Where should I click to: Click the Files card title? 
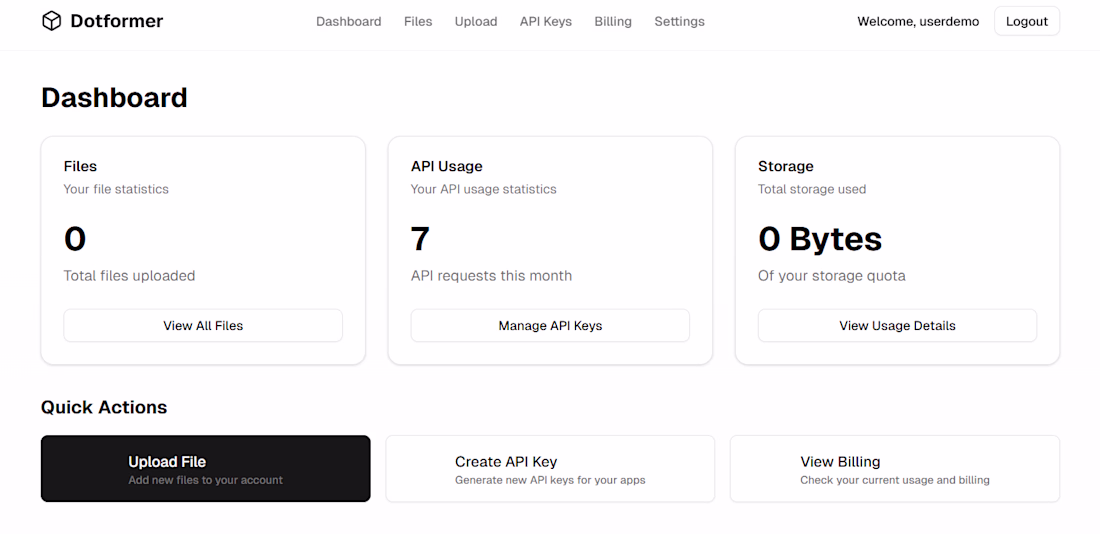point(80,166)
